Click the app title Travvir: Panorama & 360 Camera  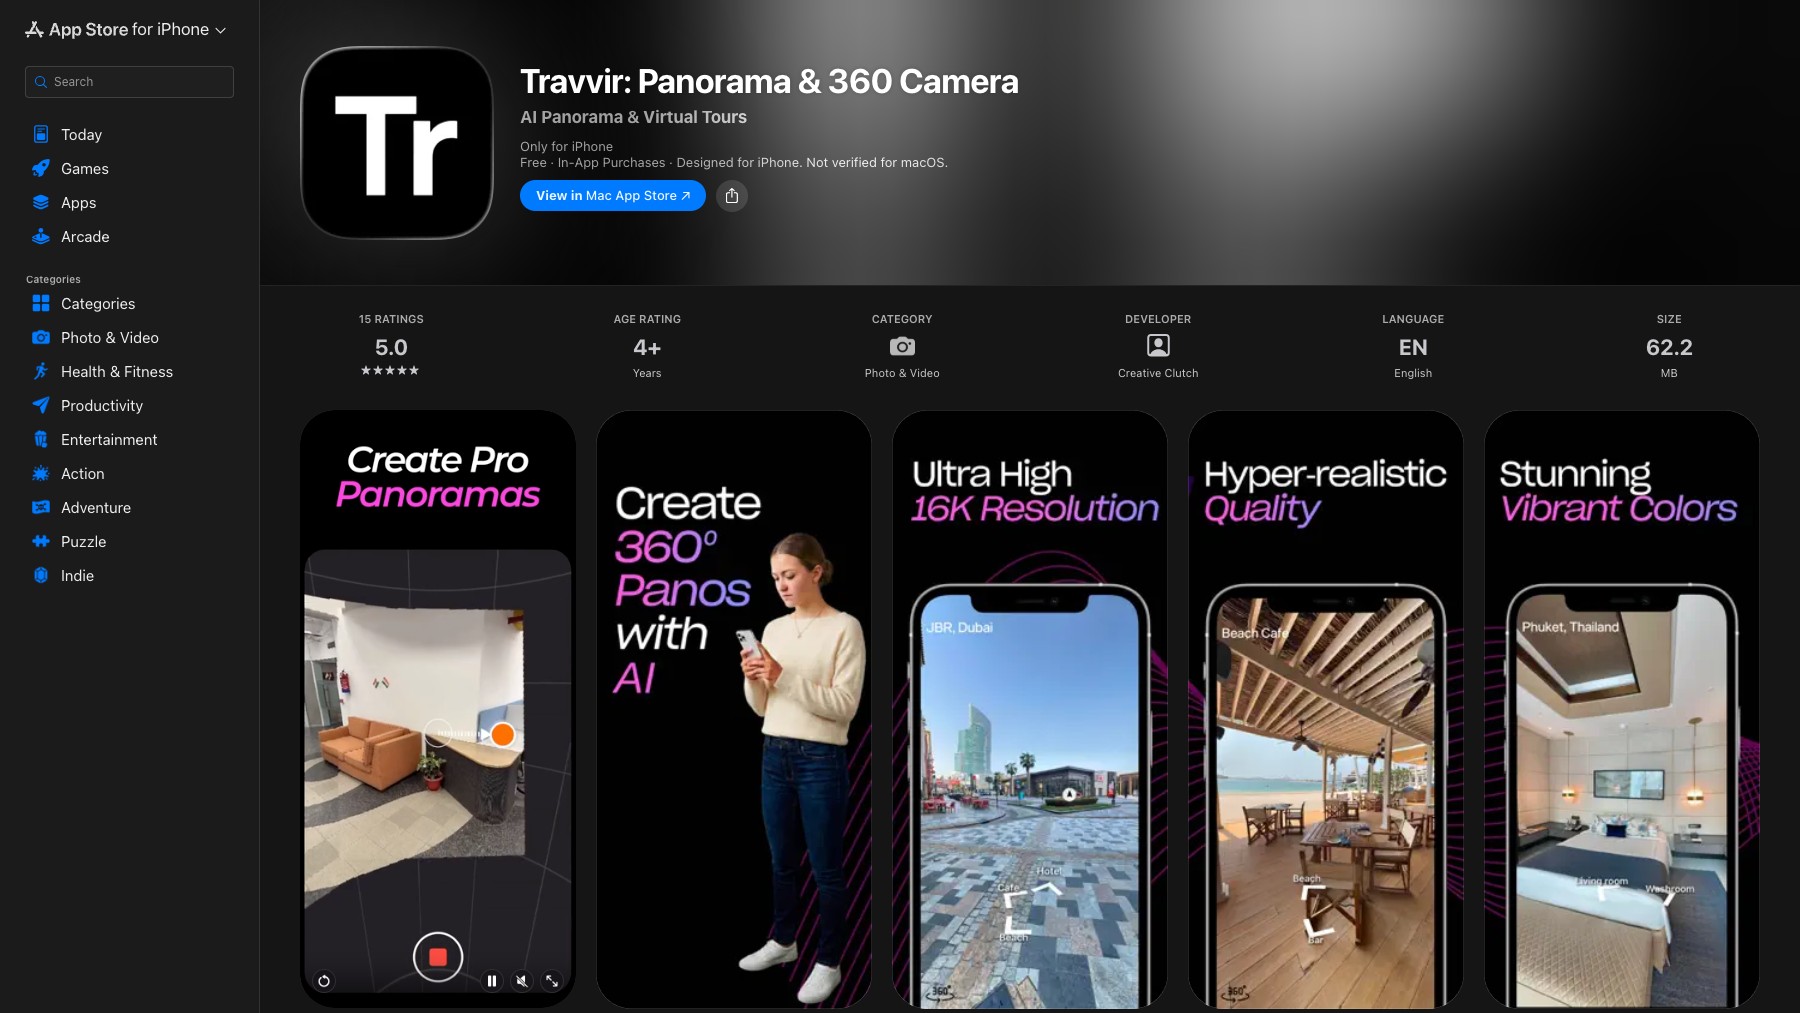(x=769, y=81)
